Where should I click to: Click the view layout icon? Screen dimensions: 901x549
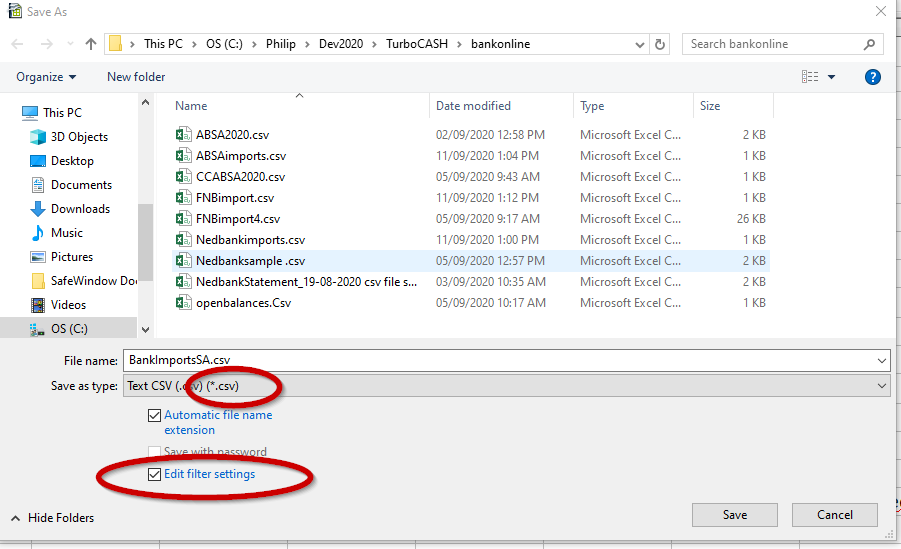pos(810,77)
